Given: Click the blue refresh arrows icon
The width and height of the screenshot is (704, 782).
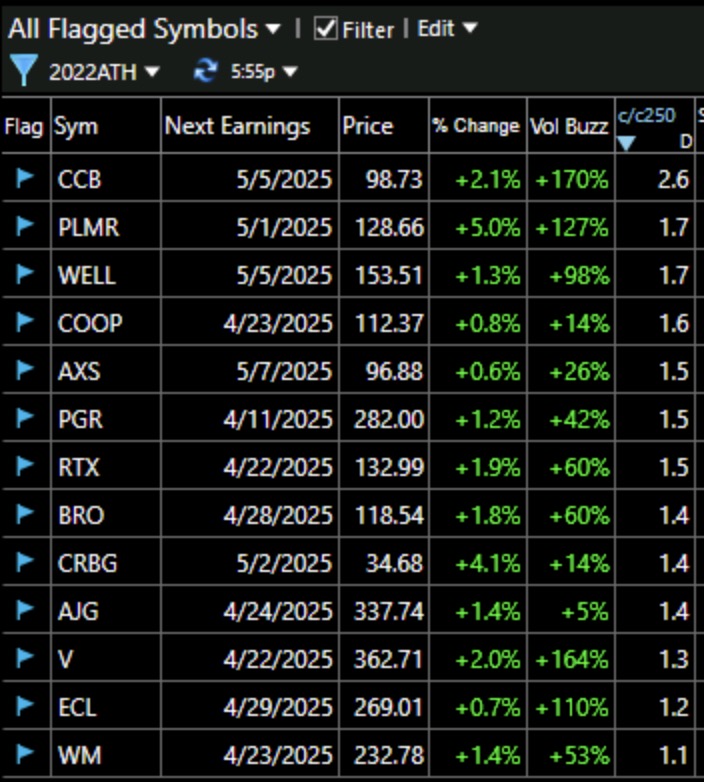Looking at the screenshot, I should click(x=205, y=70).
